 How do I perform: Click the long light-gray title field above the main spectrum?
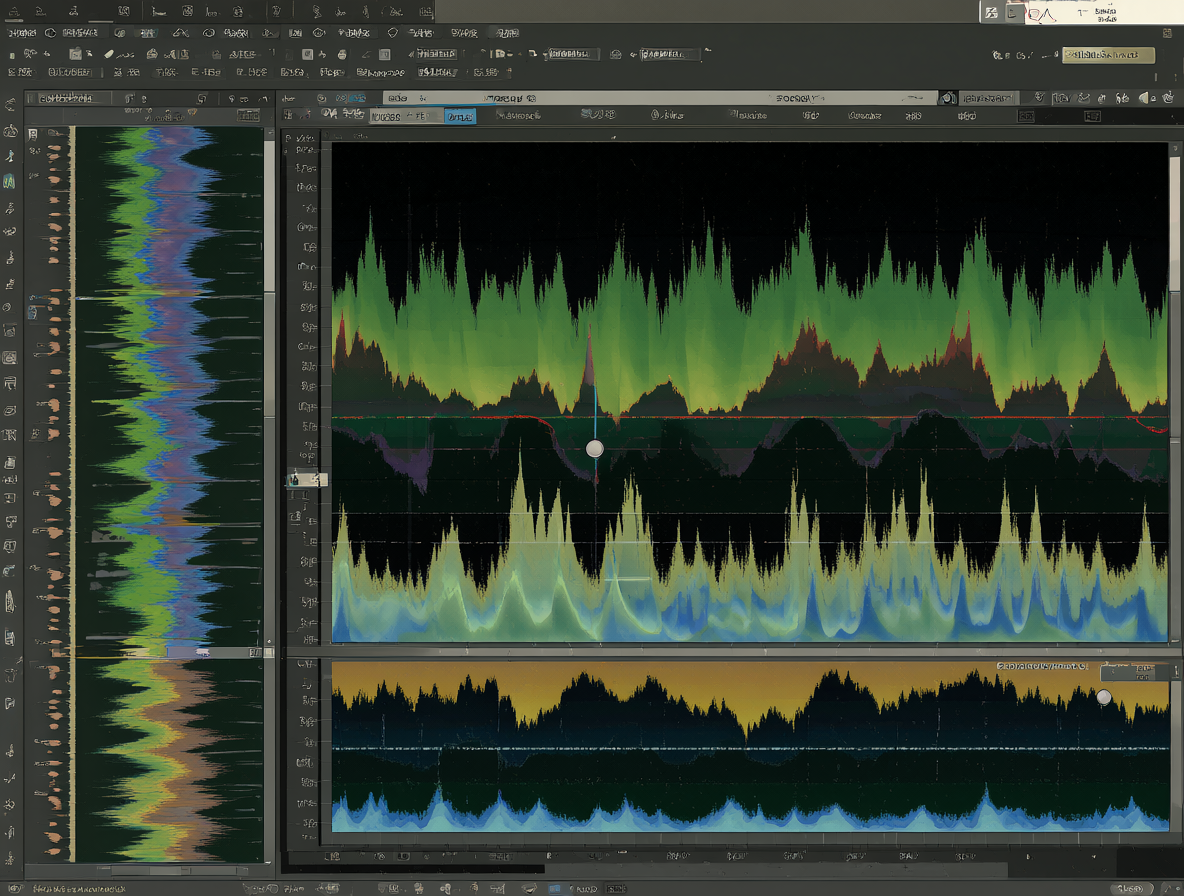661,98
